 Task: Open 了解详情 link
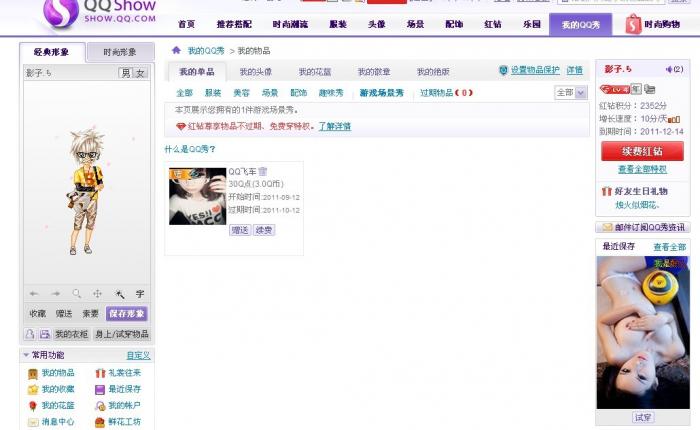click(334, 126)
